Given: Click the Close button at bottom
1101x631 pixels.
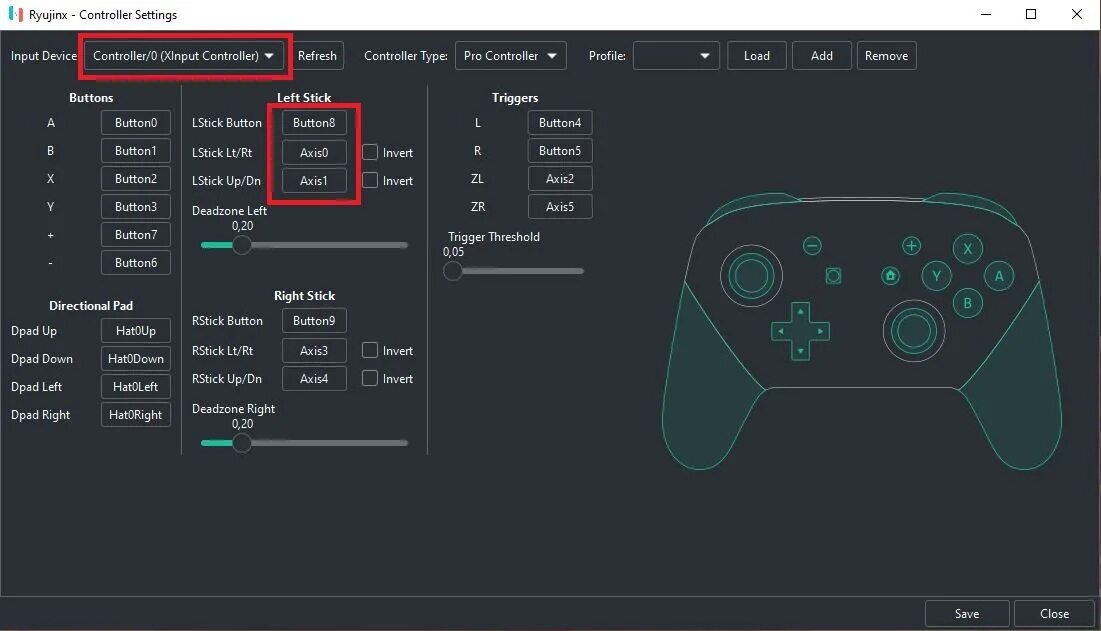Looking at the screenshot, I should point(1054,613).
